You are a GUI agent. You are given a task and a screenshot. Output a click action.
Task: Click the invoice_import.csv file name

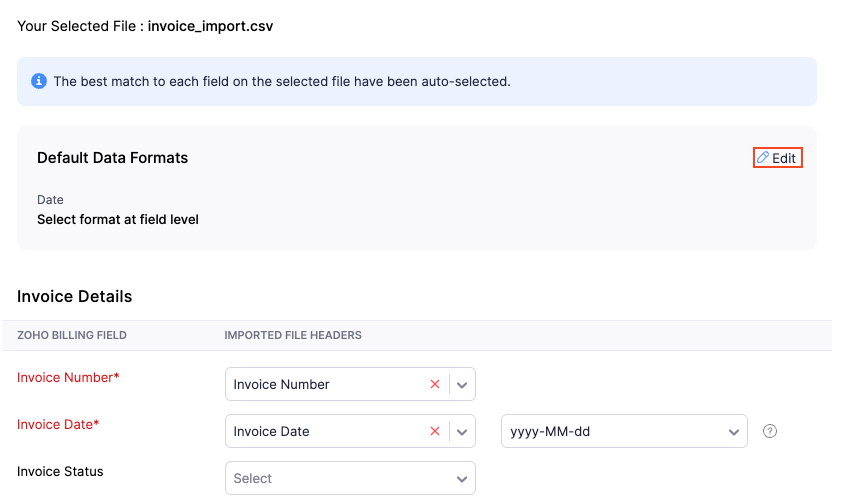(x=210, y=26)
